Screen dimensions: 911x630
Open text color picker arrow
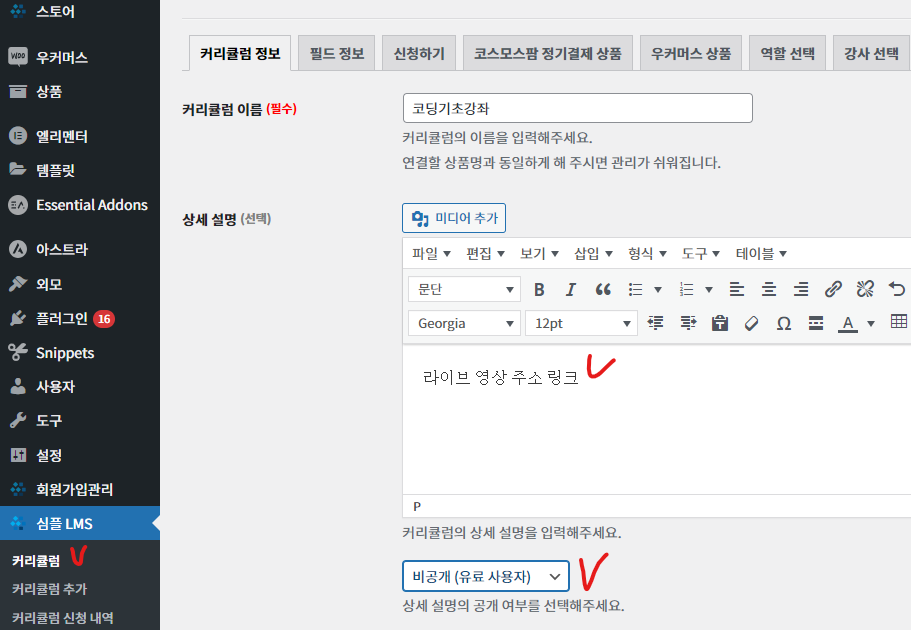(x=871, y=323)
